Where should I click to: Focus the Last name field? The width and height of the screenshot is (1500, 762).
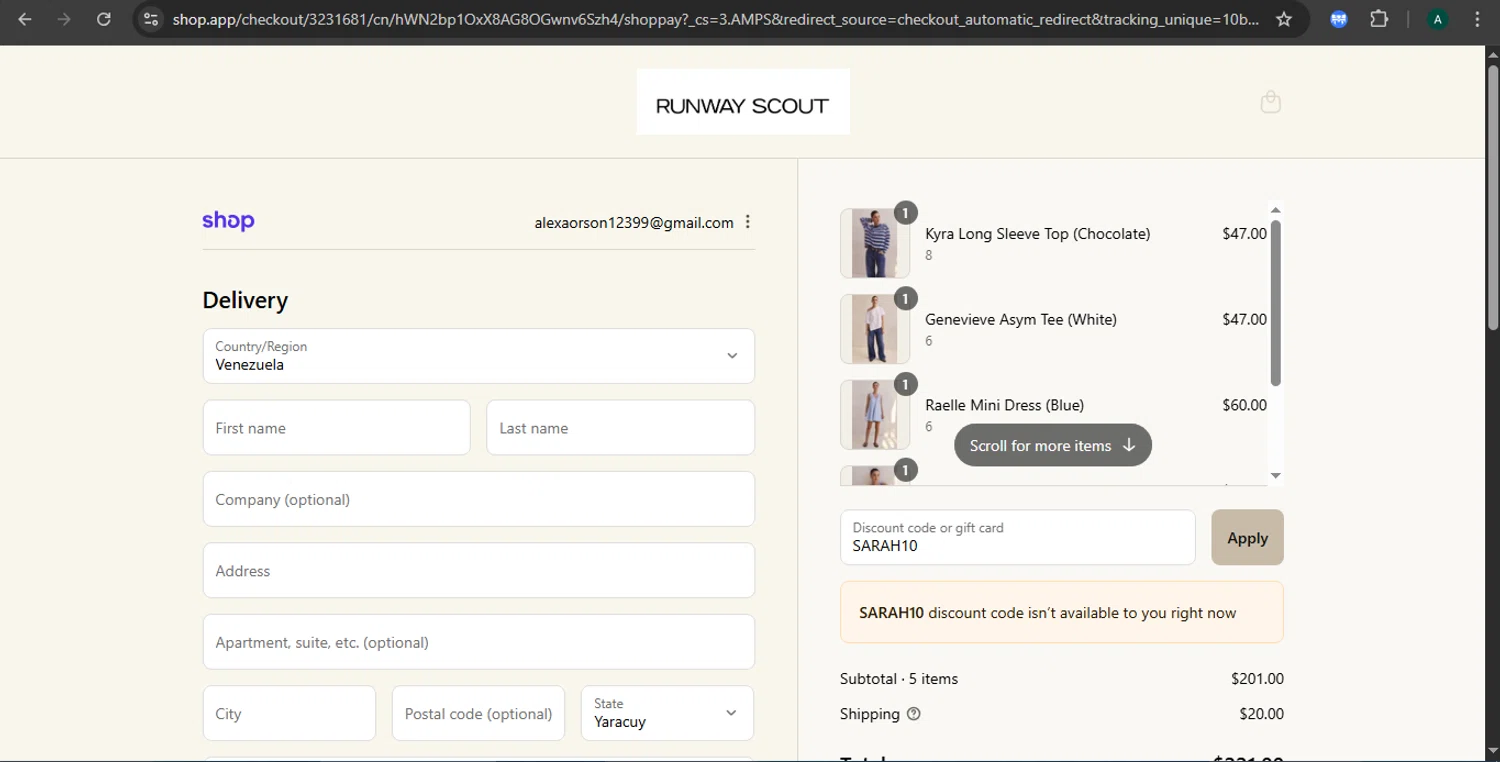[620, 428]
